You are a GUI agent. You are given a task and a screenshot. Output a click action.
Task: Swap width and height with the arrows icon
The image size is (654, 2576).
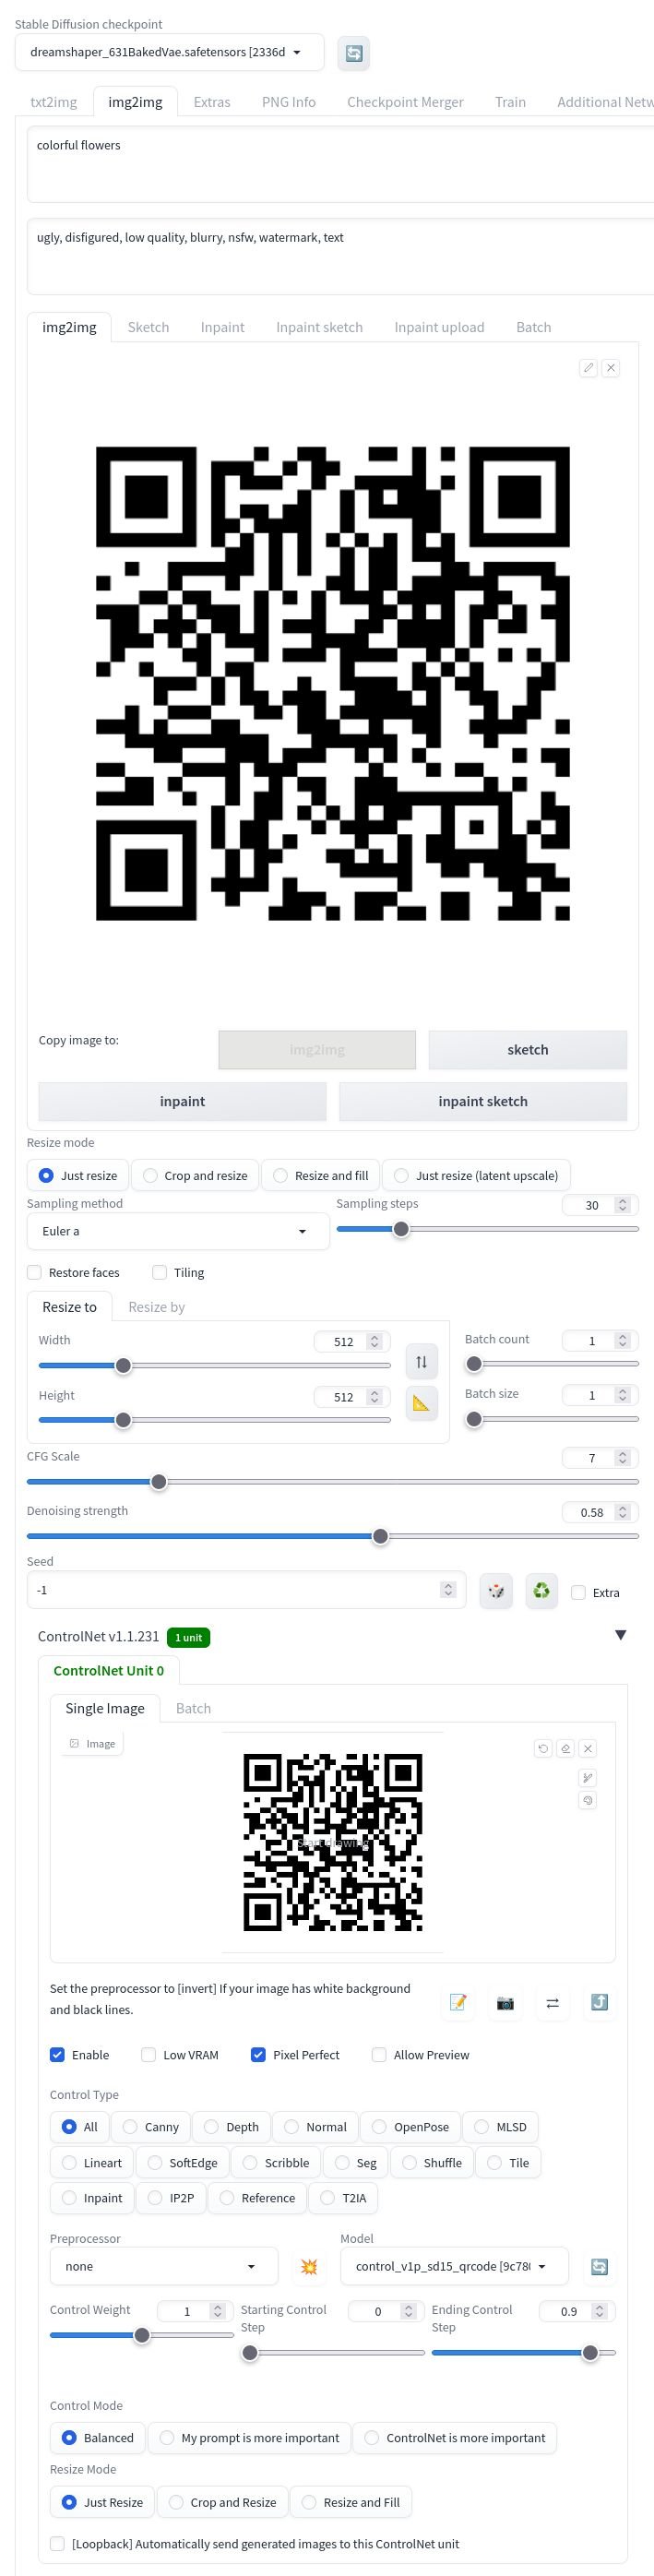pos(421,1362)
